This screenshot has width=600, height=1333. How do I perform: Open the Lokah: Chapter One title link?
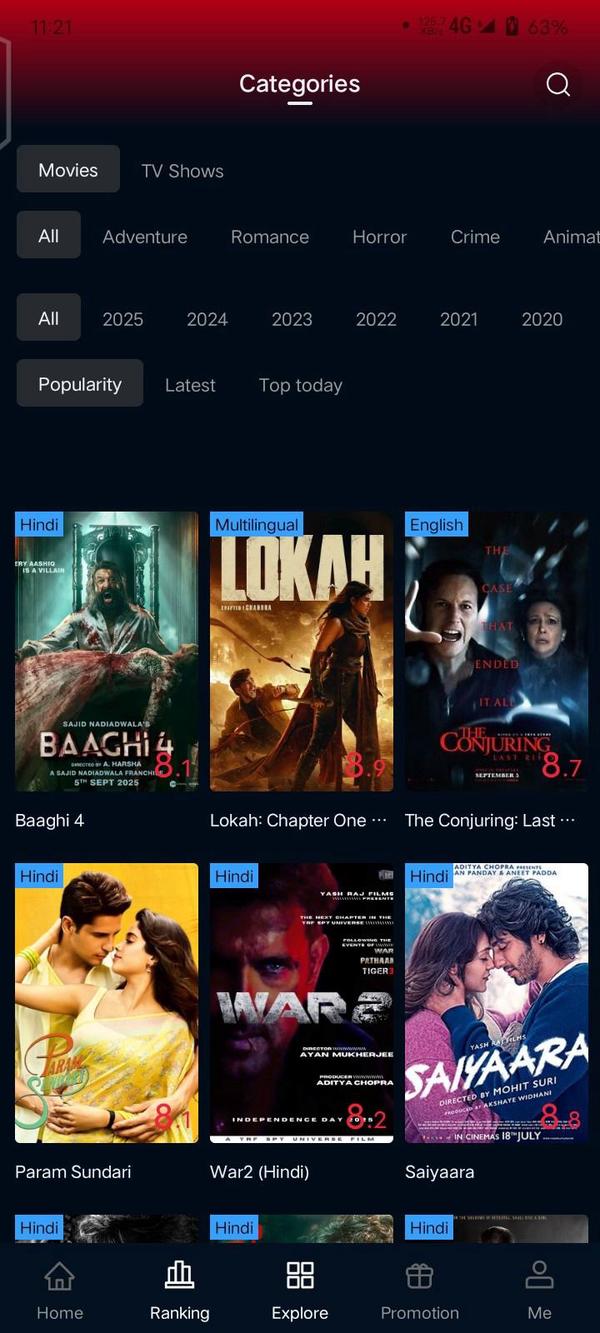point(298,820)
